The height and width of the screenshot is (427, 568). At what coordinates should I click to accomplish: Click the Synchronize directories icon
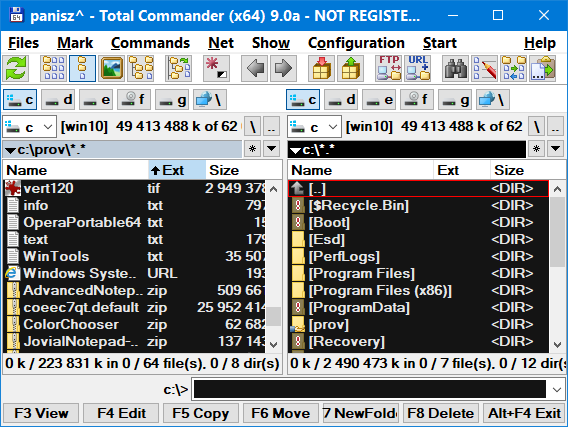(514, 68)
